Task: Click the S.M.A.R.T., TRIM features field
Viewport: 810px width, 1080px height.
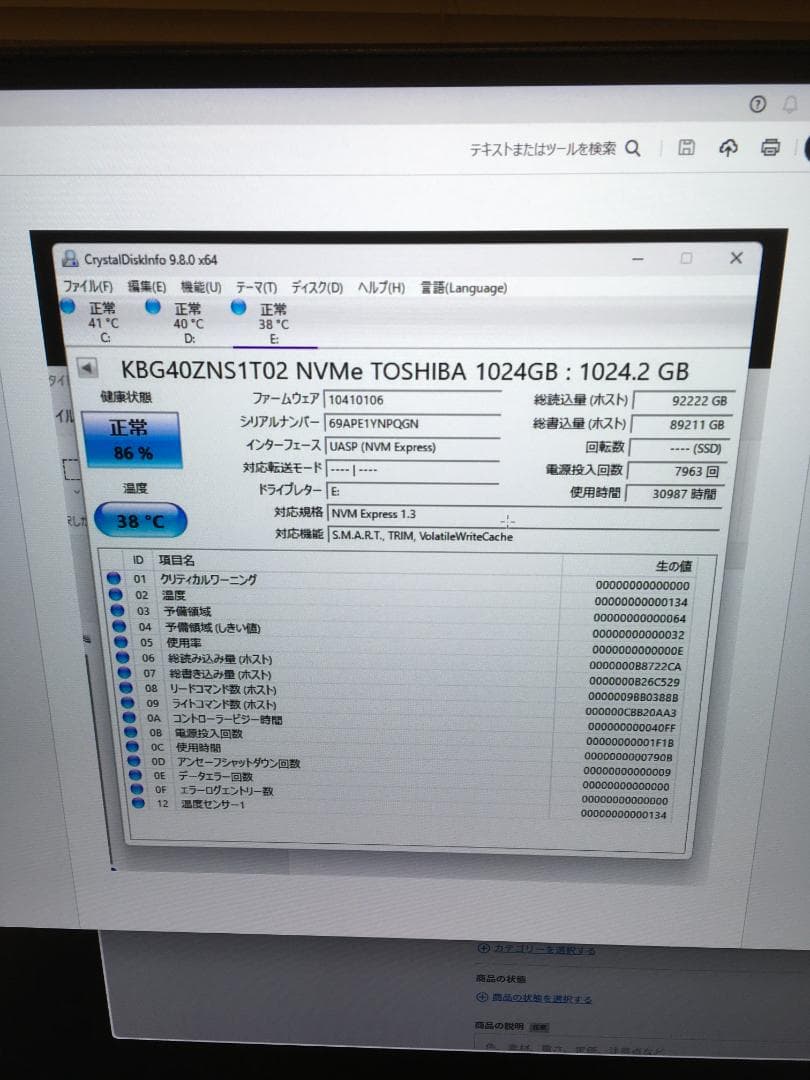Action: (523, 536)
